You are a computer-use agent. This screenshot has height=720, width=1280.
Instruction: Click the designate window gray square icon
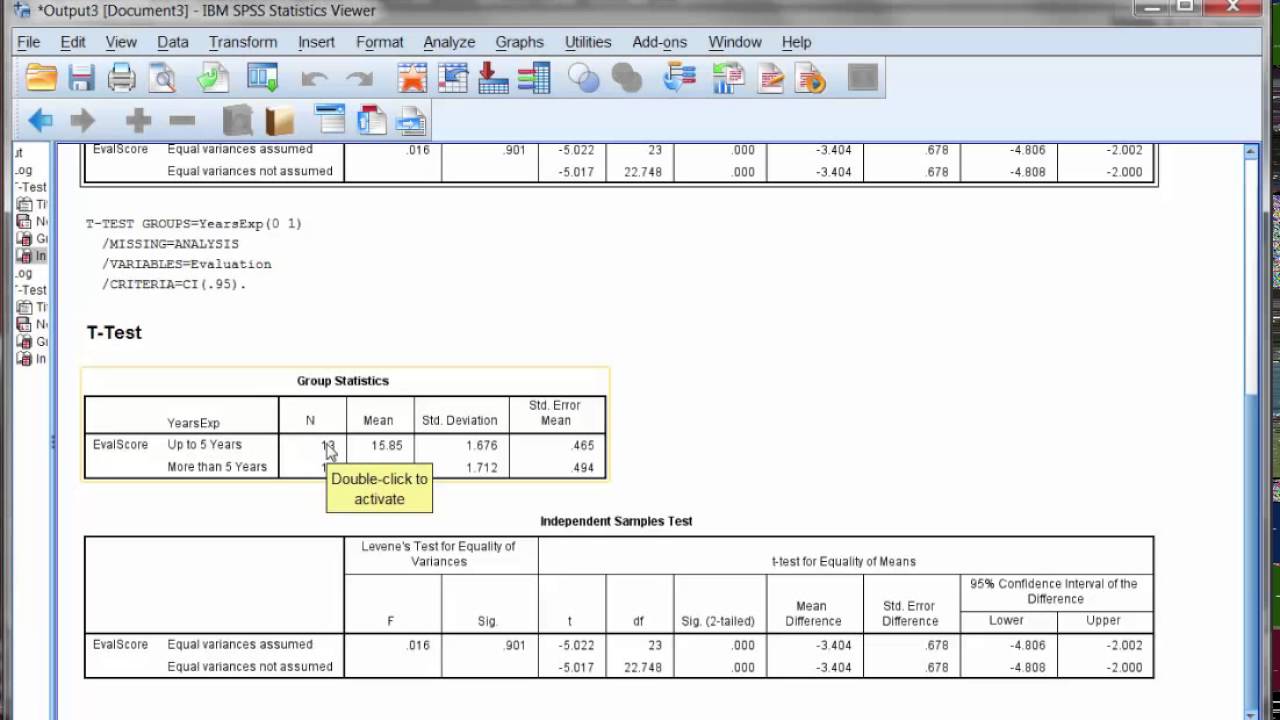(x=863, y=78)
